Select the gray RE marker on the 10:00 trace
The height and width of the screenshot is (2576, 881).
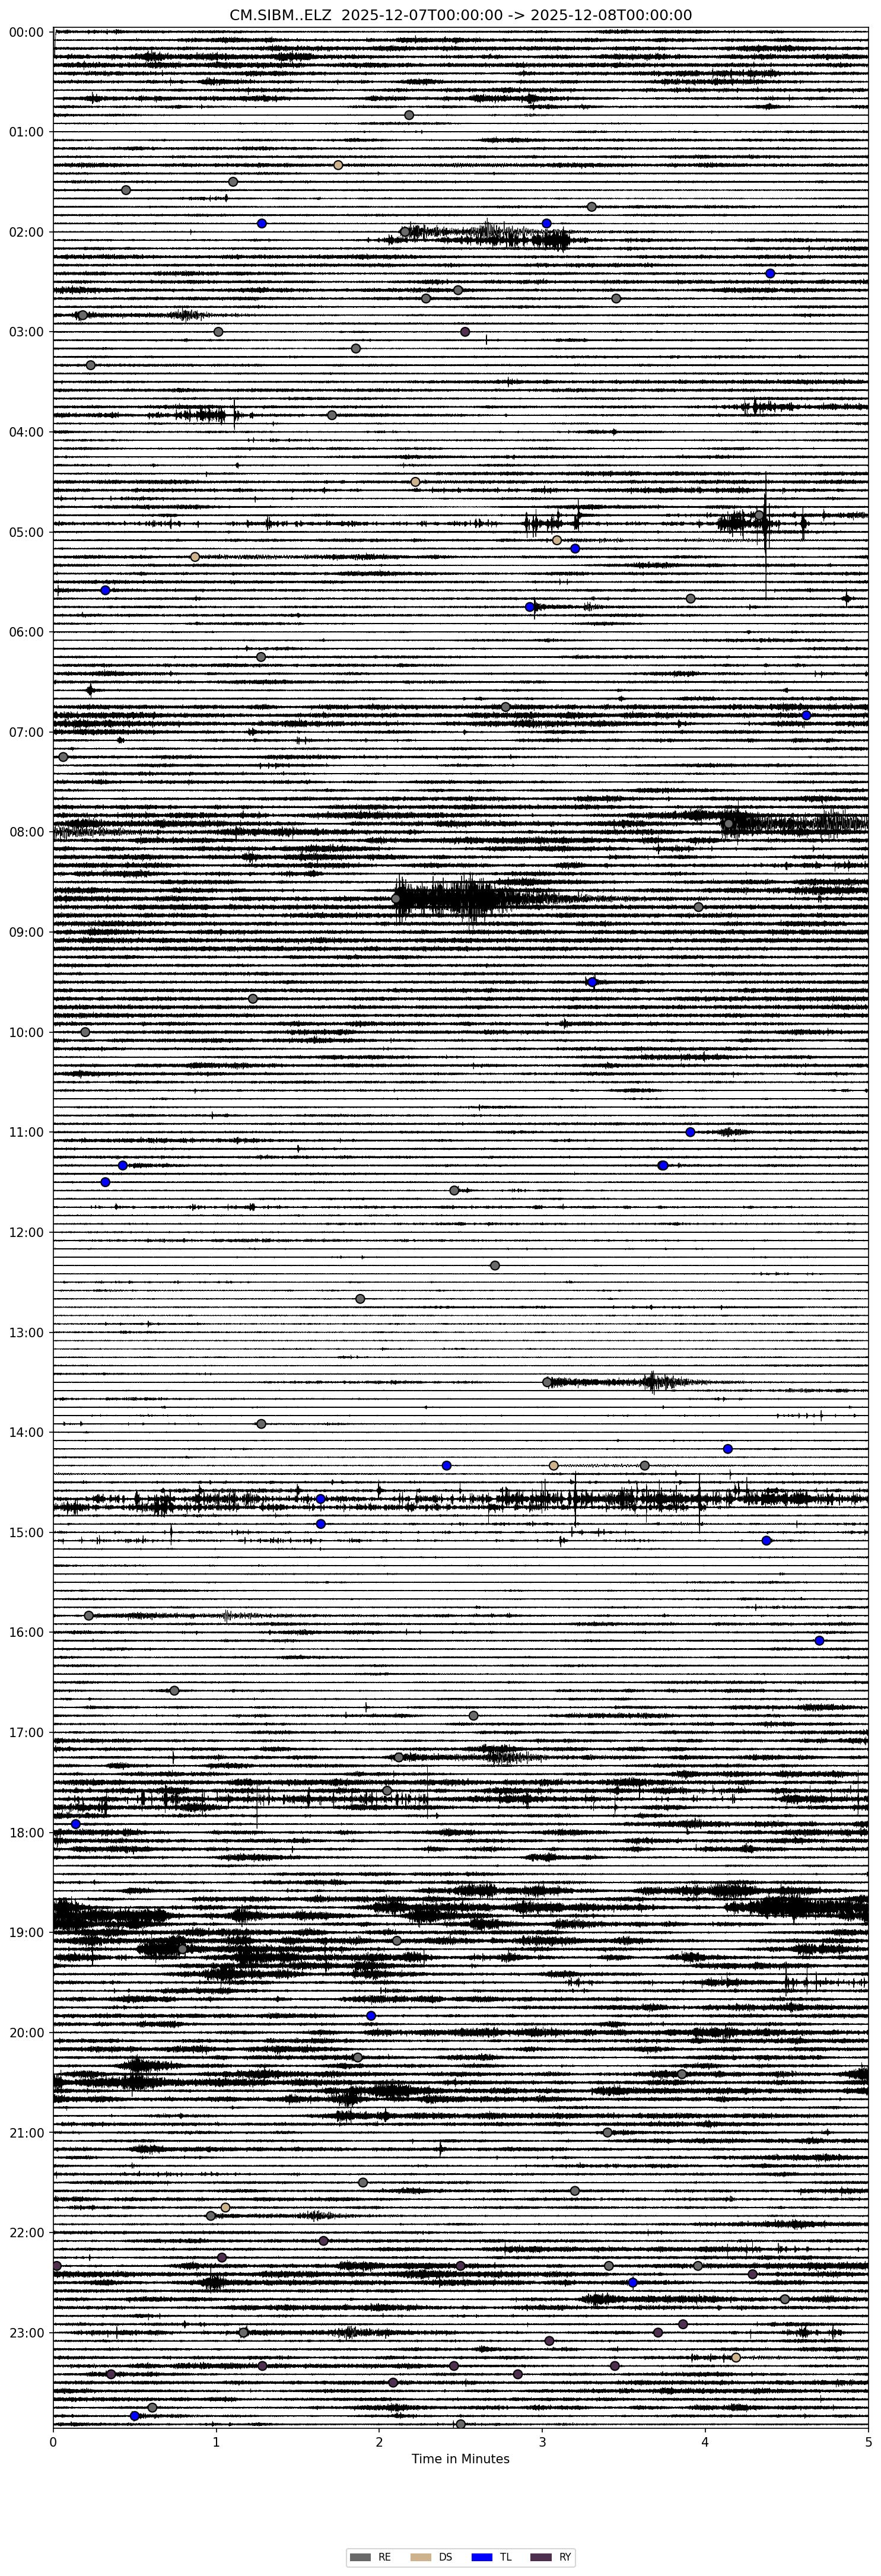point(85,1032)
